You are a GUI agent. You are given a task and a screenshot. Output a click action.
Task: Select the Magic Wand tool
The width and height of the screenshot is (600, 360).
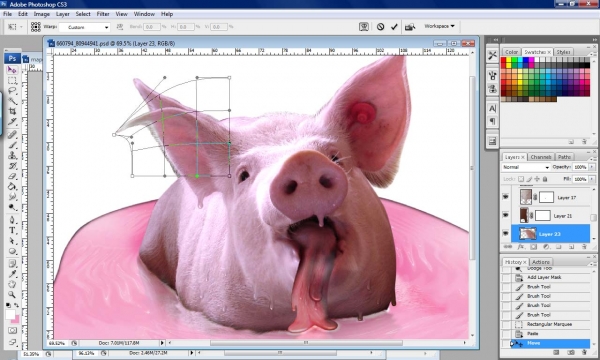[x=12, y=101]
